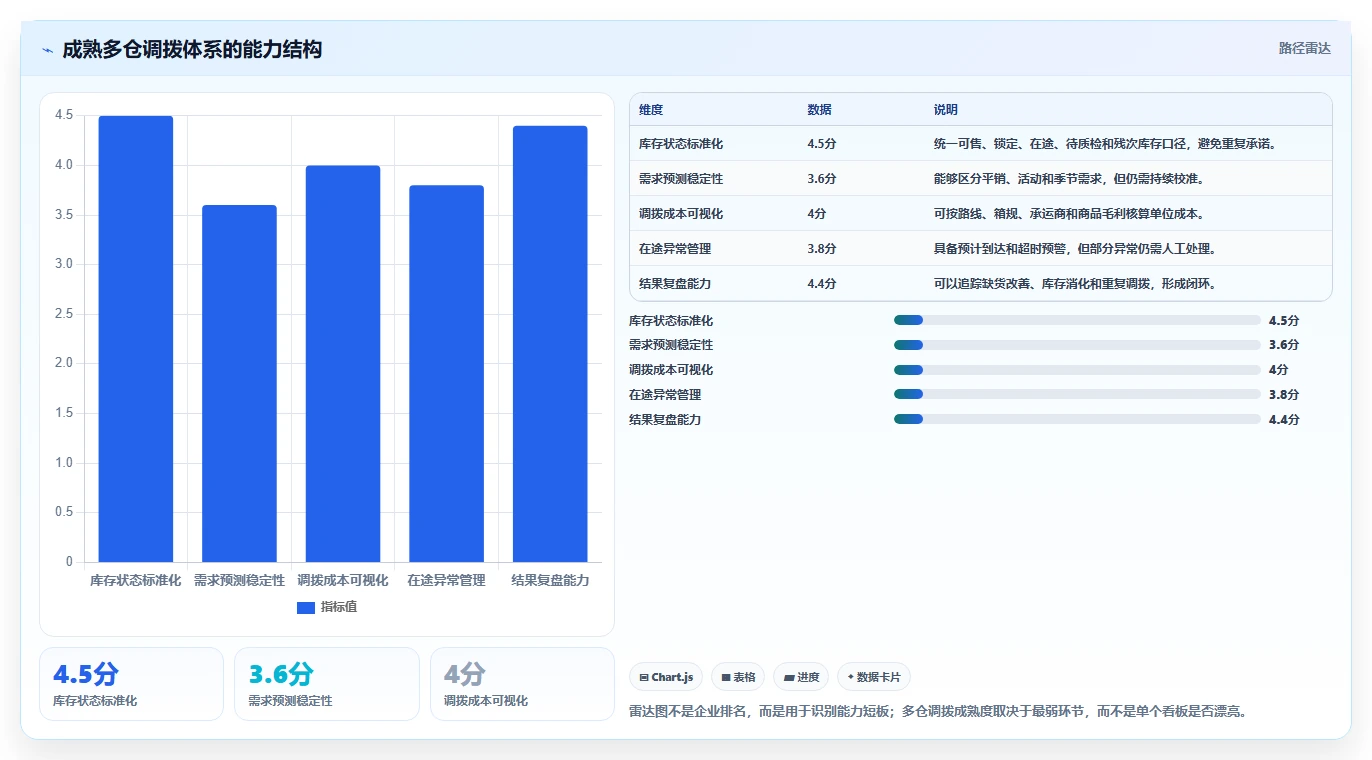Click description starting 统一可售、锁定

point(1105,144)
